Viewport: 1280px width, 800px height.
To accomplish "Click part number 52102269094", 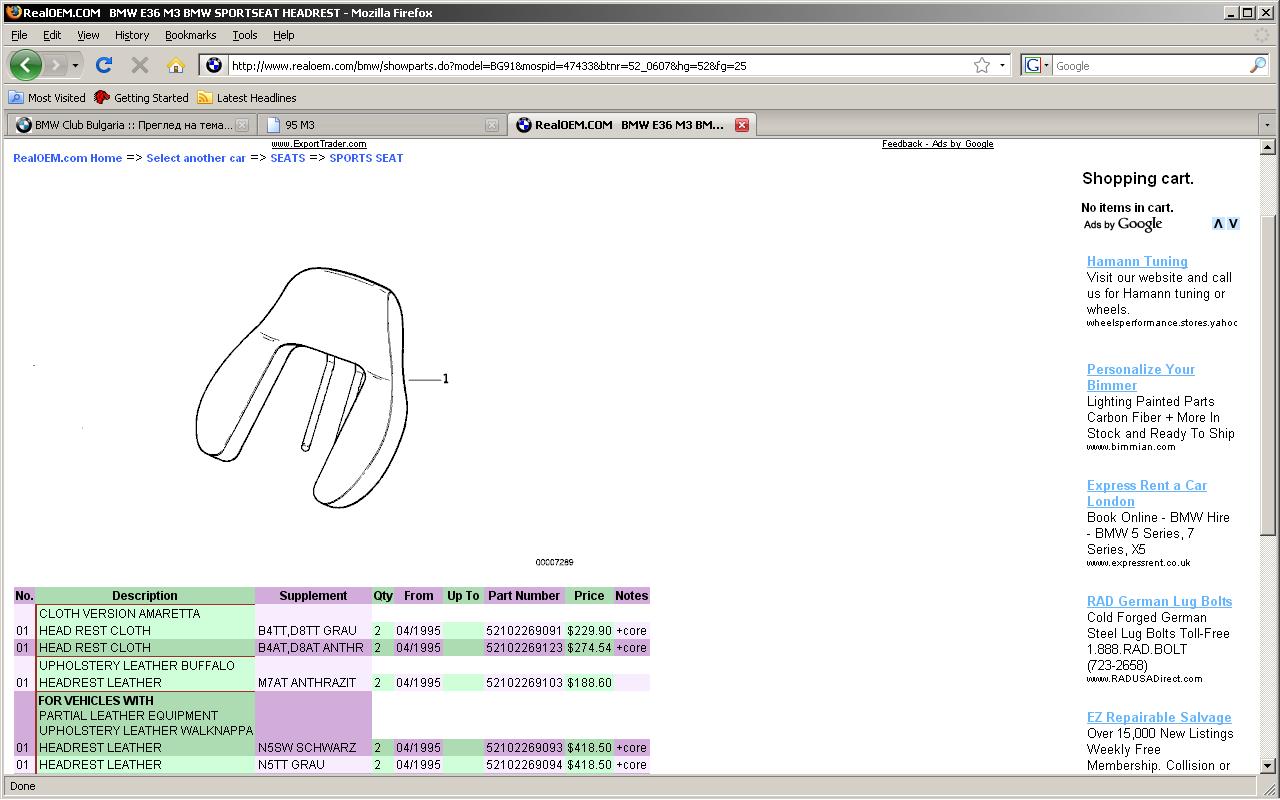I will (x=524, y=765).
